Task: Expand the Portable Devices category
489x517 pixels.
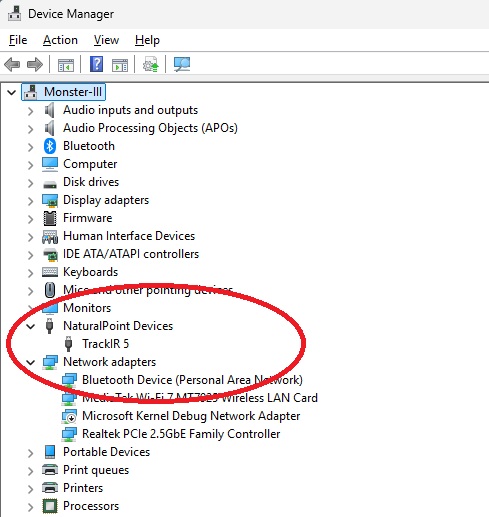Action: click(31, 453)
